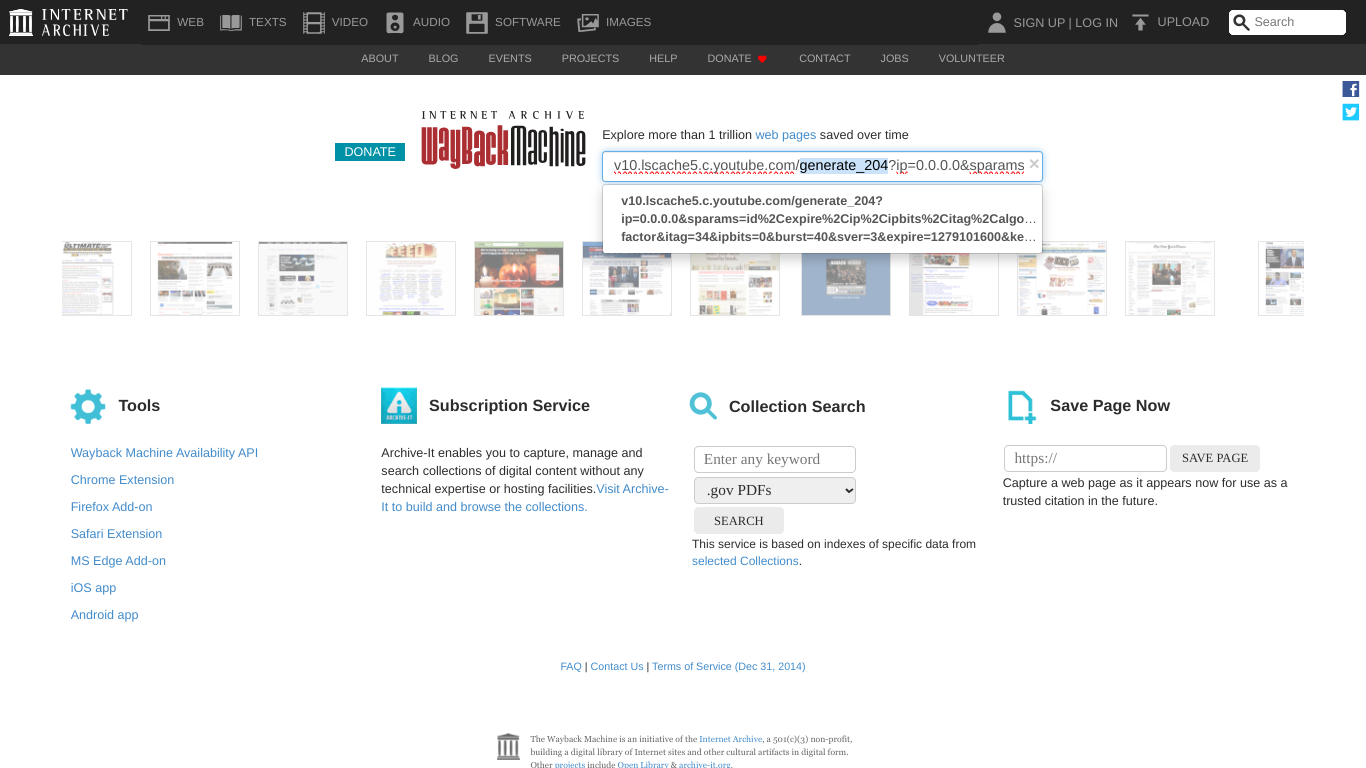Open the Chrome Extension link
The width and height of the screenshot is (1366, 768).
point(122,479)
